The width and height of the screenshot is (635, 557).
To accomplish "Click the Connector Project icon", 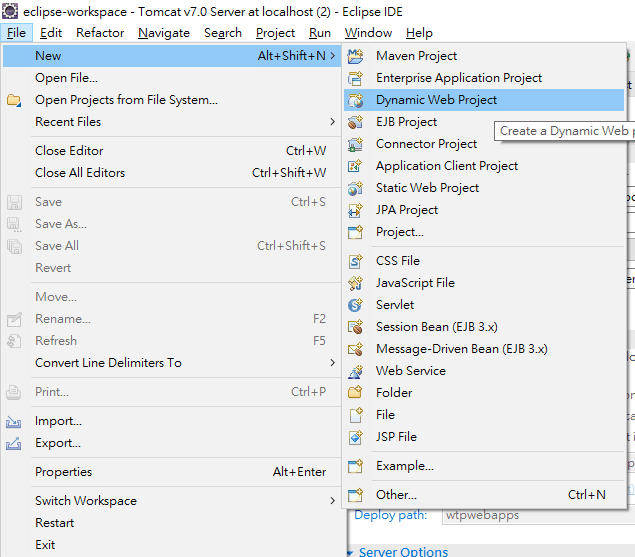I will pos(356,144).
